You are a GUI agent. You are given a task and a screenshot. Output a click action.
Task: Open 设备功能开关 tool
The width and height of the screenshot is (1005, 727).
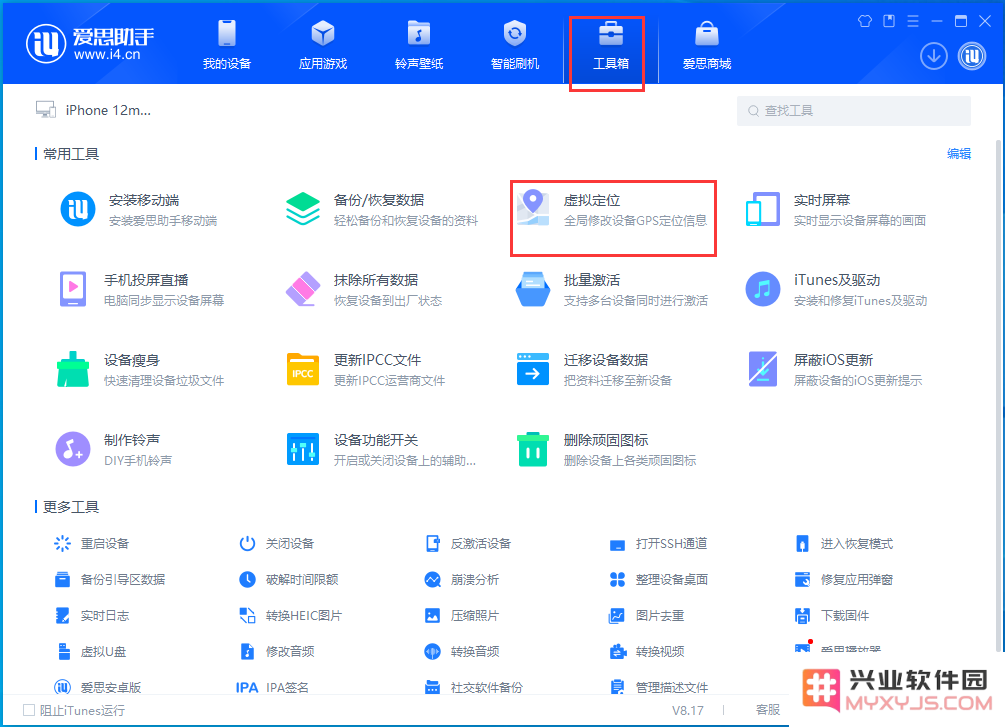382,449
